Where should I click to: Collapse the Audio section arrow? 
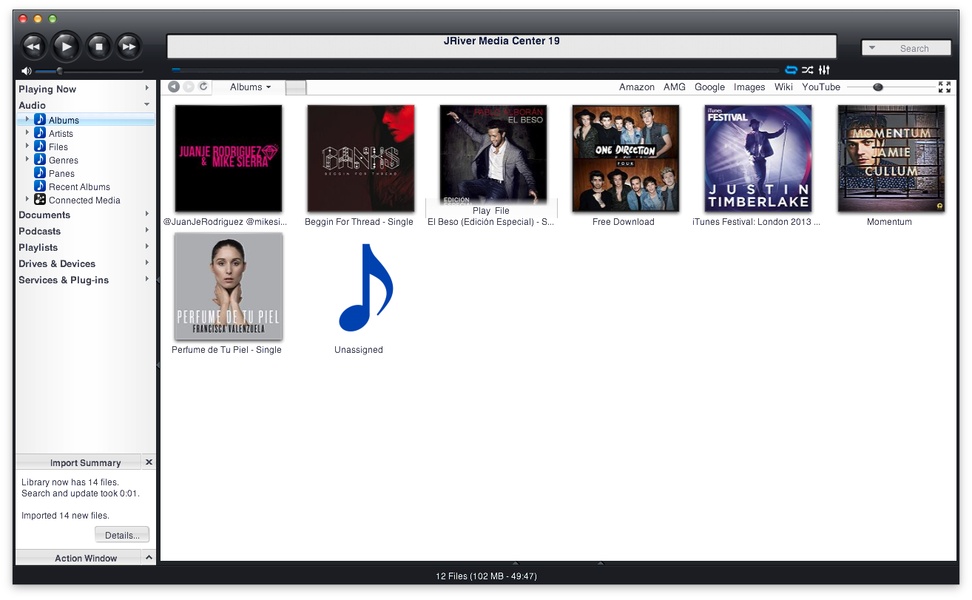point(147,105)
